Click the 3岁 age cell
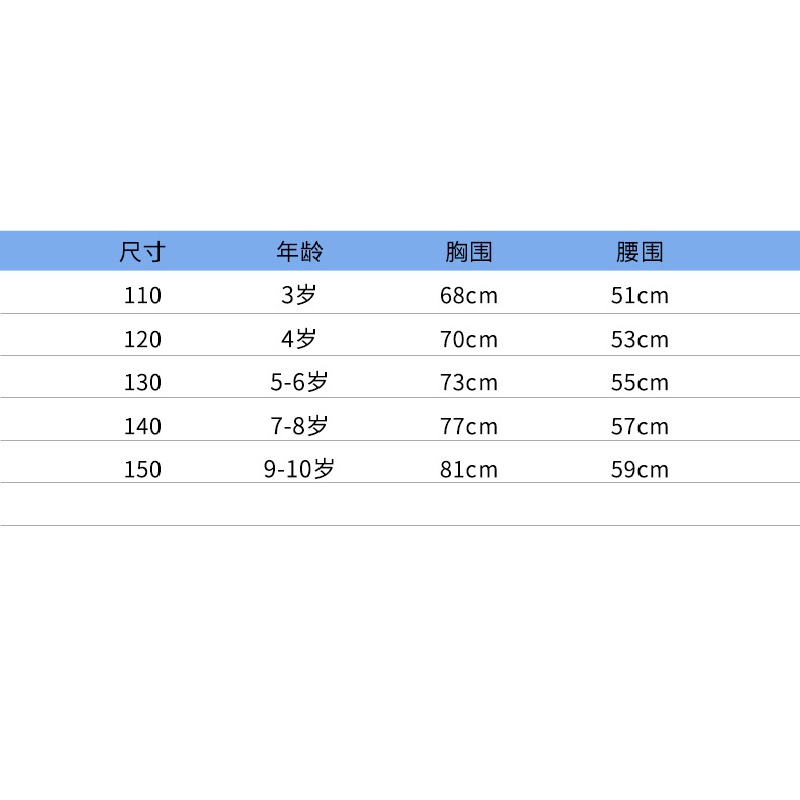Viewport: 800px width, 800px height. point(299,295)
